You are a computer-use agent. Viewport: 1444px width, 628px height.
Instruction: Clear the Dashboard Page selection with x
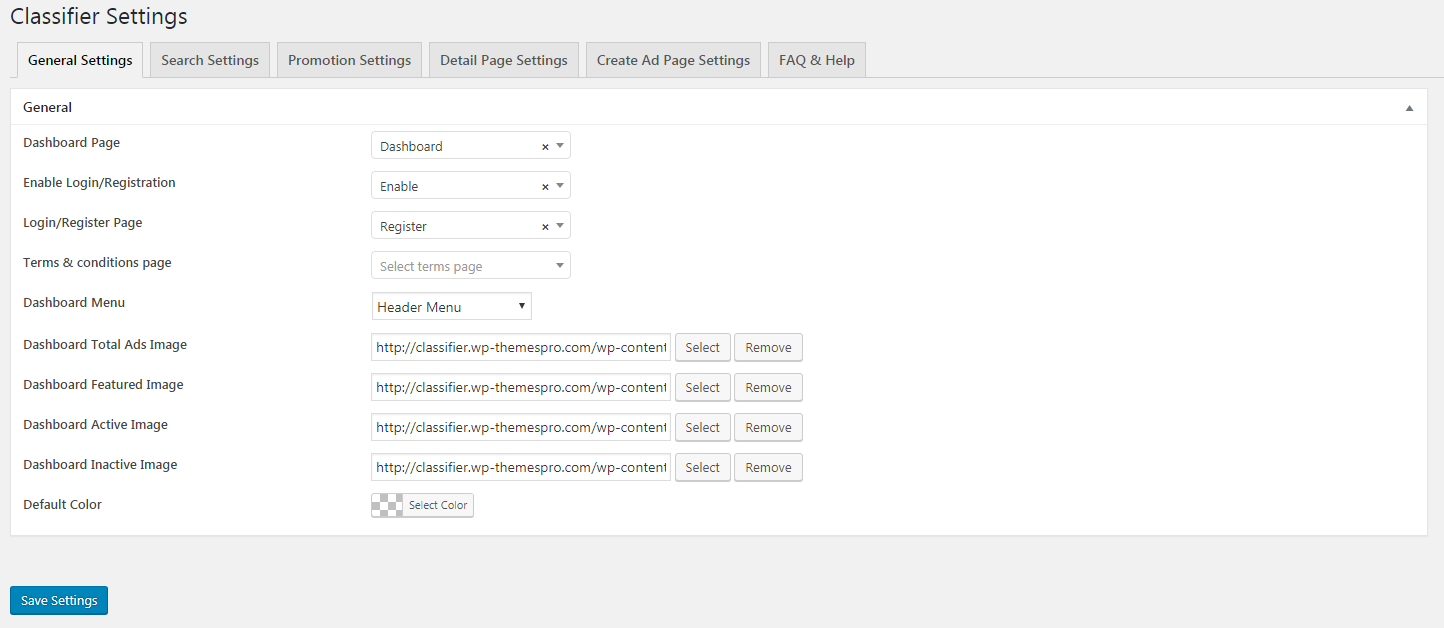pos(545,147)
